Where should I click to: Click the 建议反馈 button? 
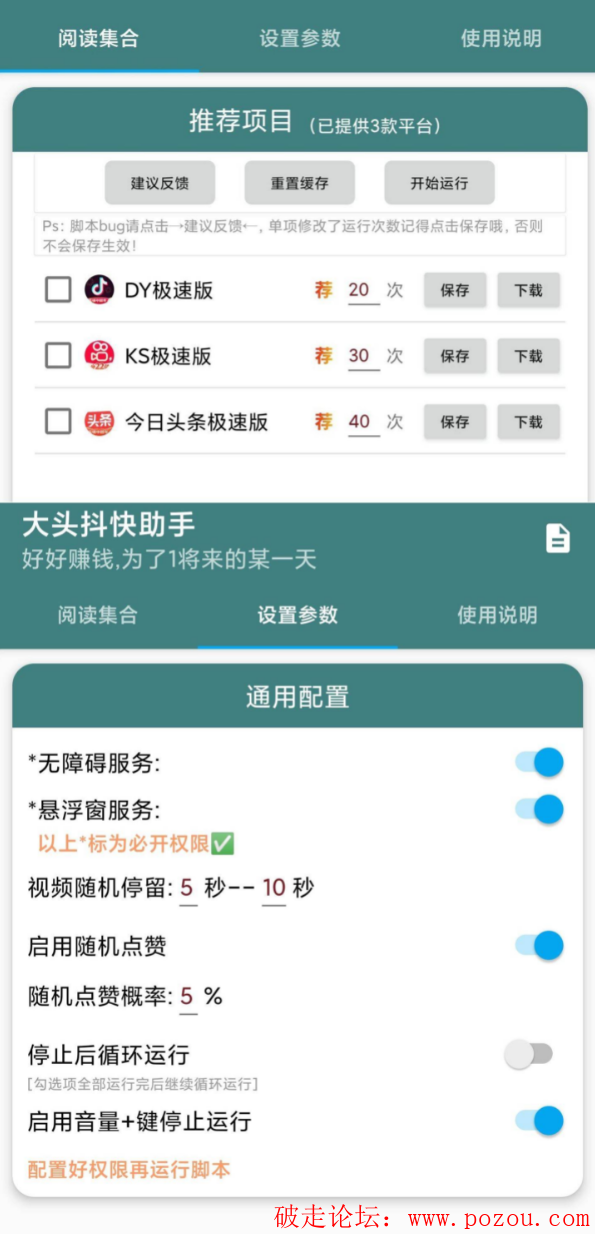(160, 183)
